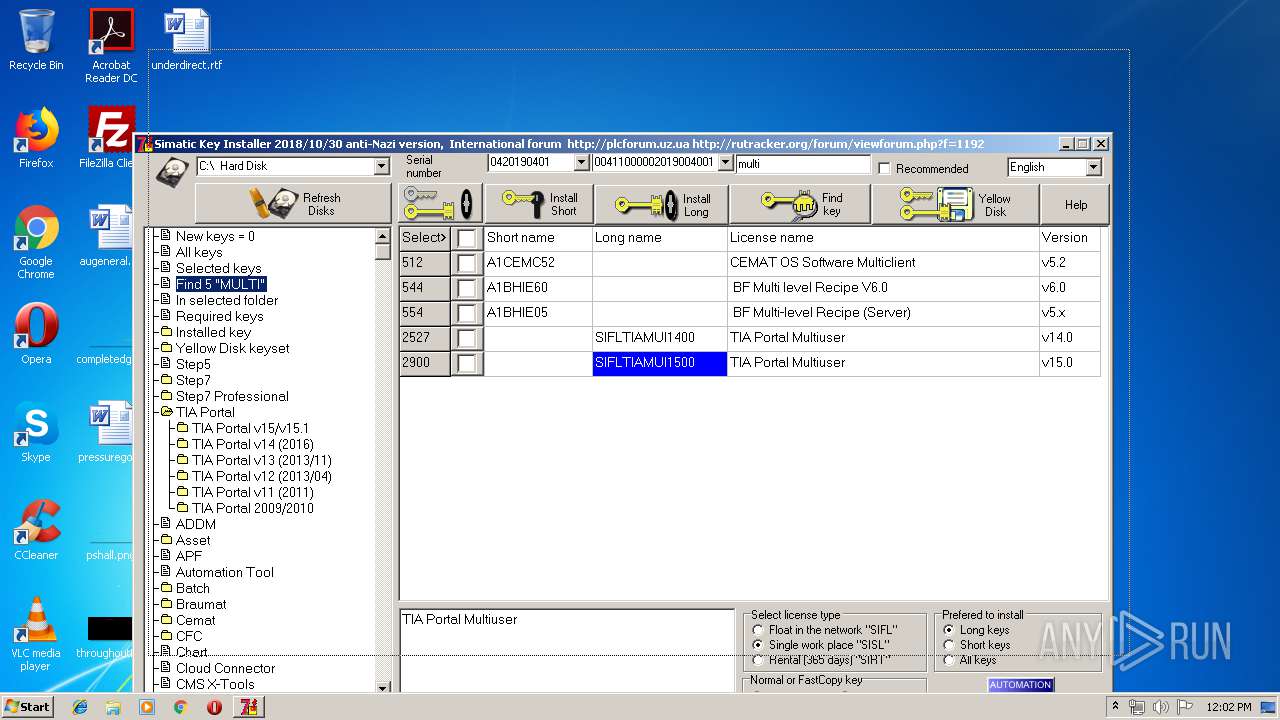1280x720 pixels.
Task: Open the Find key tool
Action: (x=800, y=204)
